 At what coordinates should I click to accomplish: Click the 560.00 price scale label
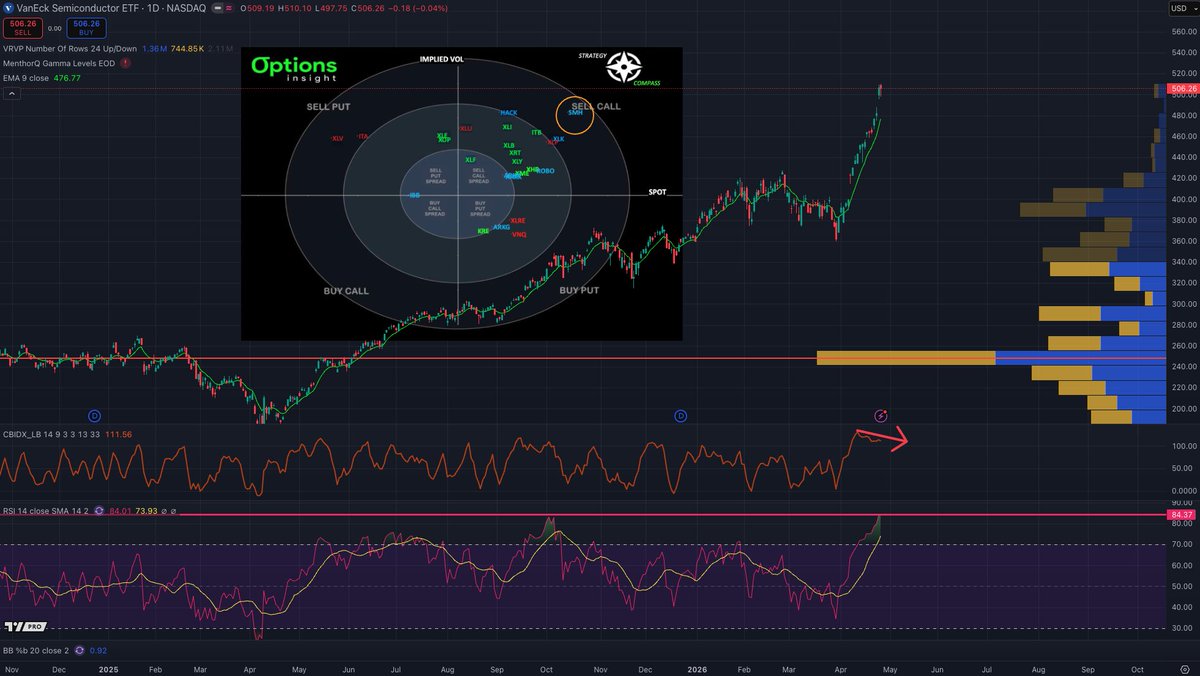pos(1183,31)
